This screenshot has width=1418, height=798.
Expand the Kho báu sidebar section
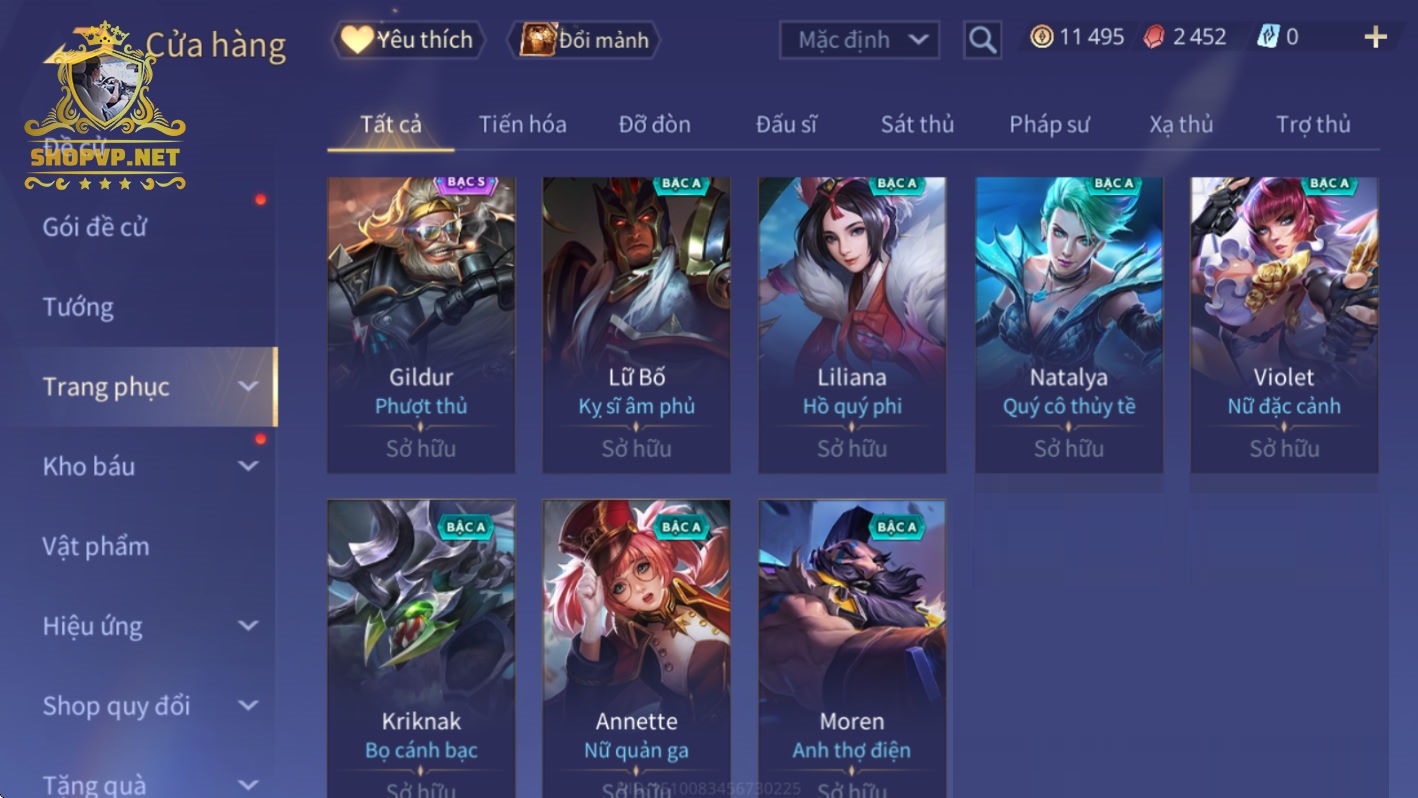(150, 466)
